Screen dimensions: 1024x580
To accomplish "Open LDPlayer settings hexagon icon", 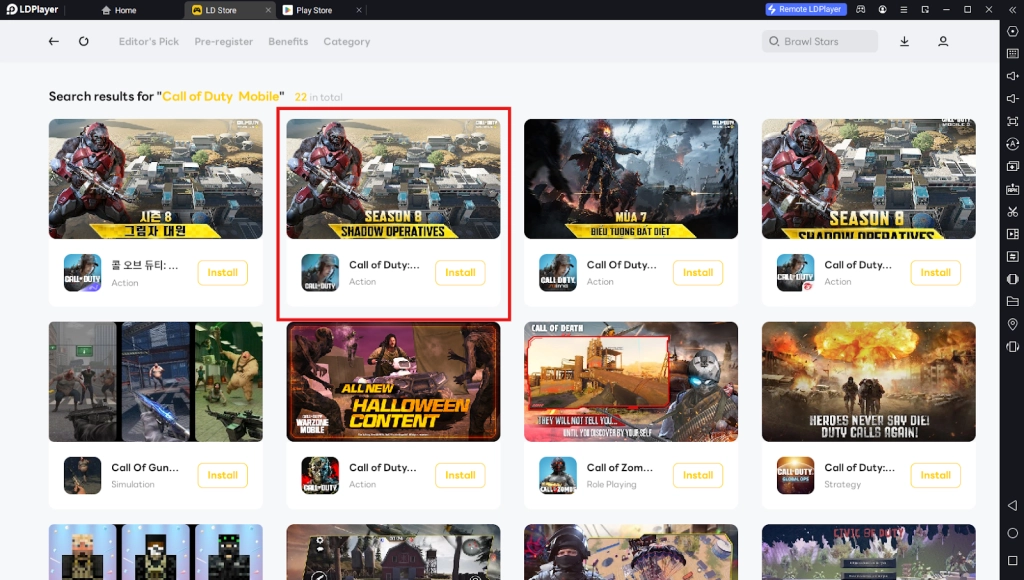I will point(1012,31).
